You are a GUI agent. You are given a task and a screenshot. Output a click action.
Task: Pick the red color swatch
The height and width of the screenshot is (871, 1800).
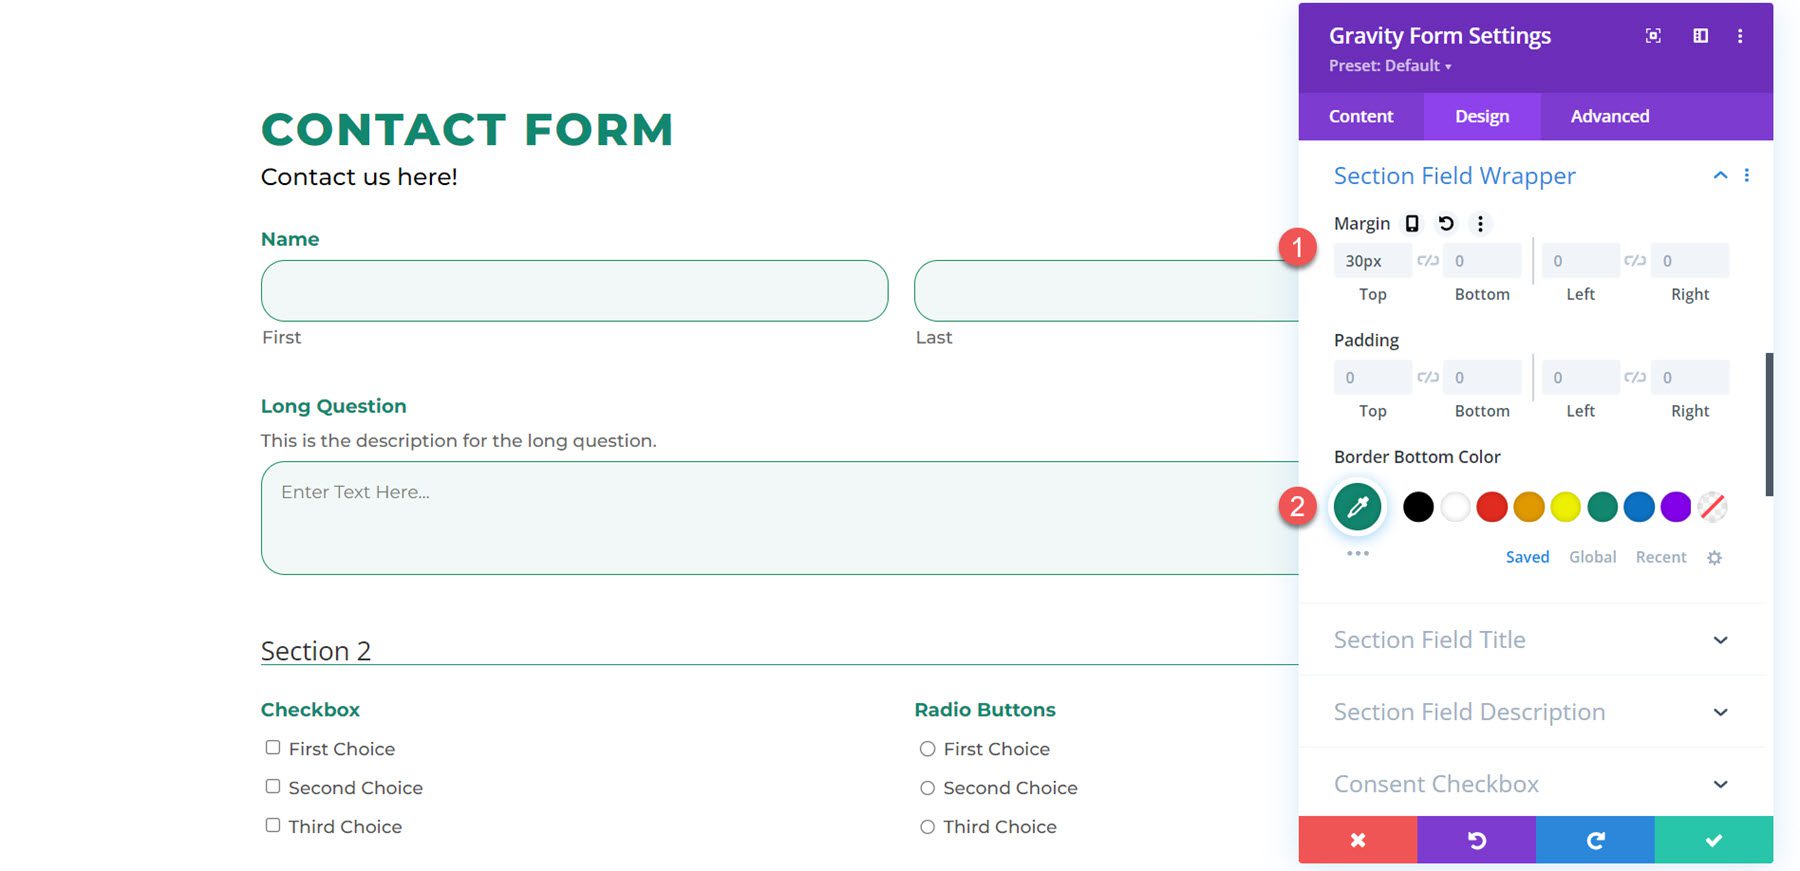pyautogui.click(x=1492, y=507)
